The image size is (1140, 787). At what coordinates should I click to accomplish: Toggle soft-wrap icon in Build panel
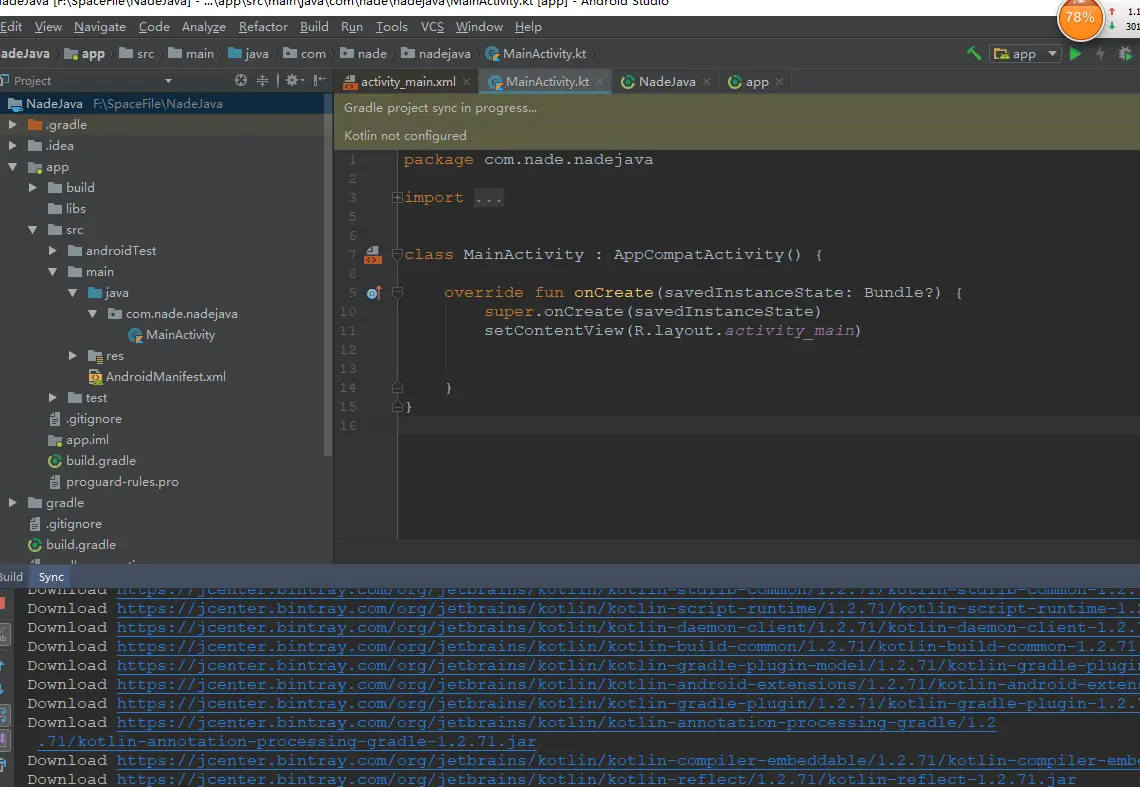click(3, 715)
